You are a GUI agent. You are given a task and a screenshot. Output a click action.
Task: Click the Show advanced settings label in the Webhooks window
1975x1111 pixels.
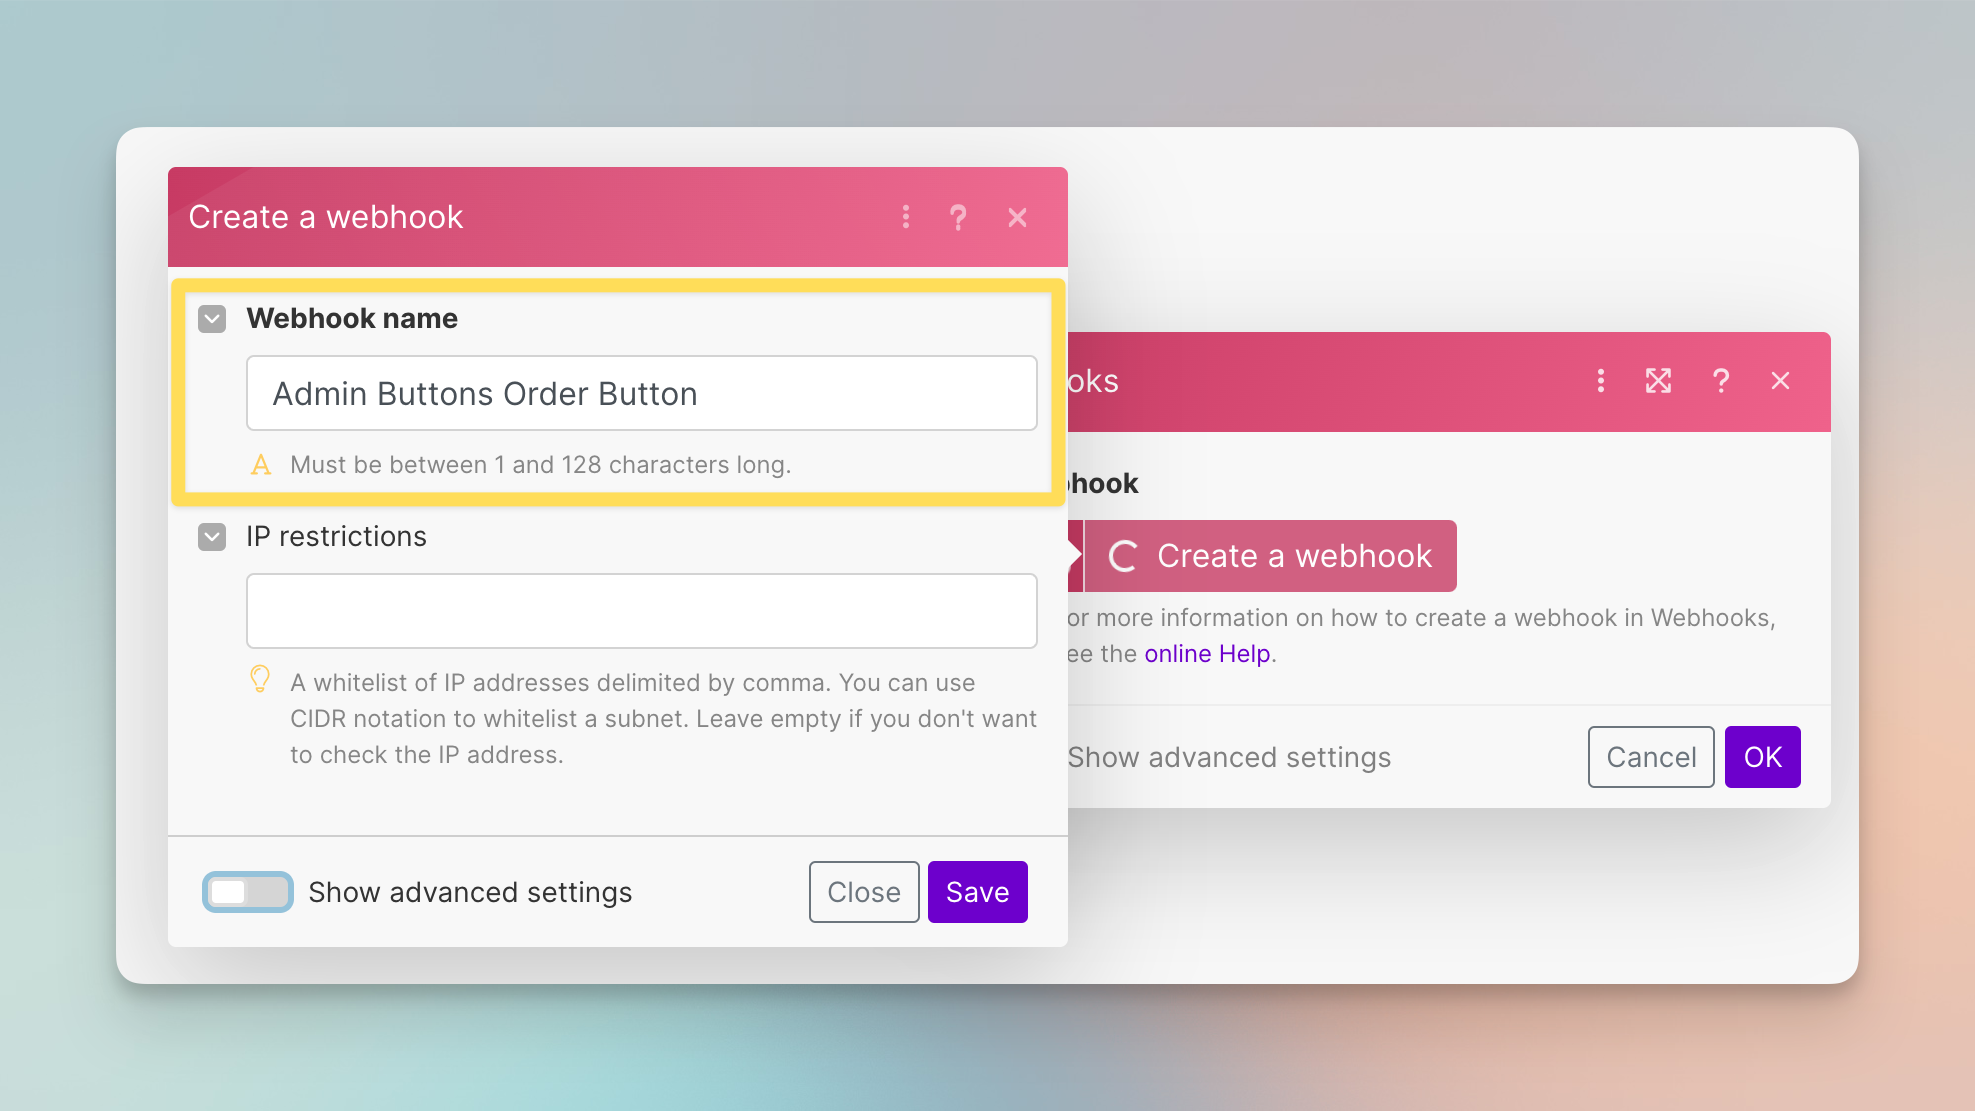pyautogui.click(x=1229, y=758)
